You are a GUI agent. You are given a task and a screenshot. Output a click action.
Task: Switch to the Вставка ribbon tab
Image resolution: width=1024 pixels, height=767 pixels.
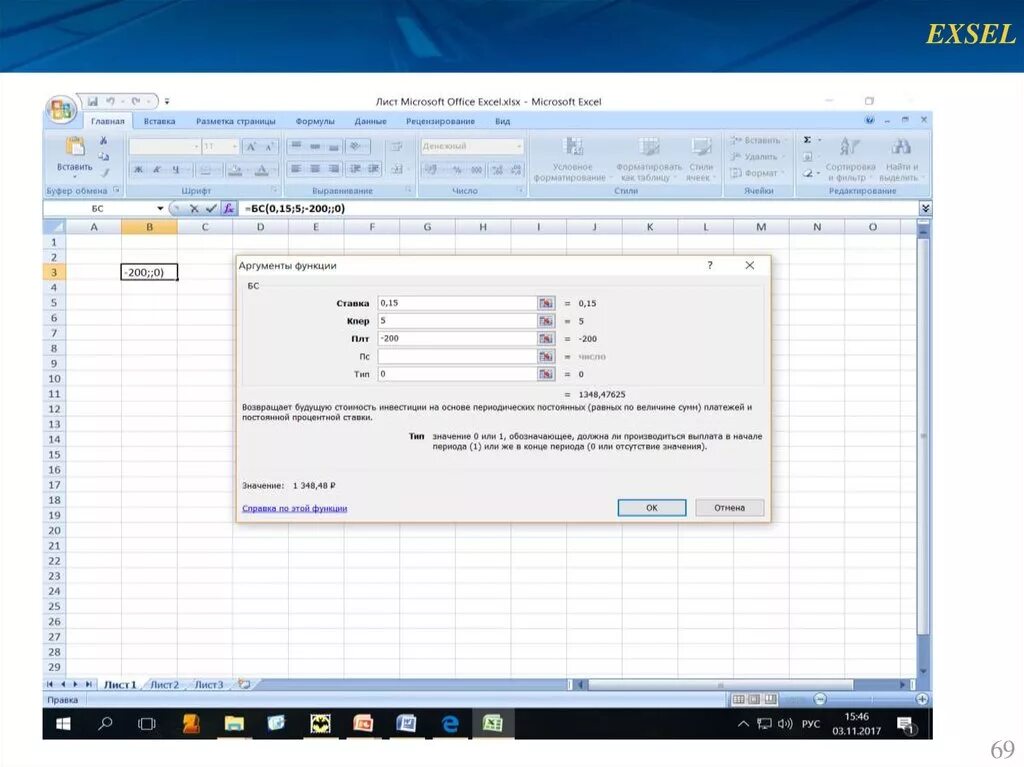tap(159, 121)
